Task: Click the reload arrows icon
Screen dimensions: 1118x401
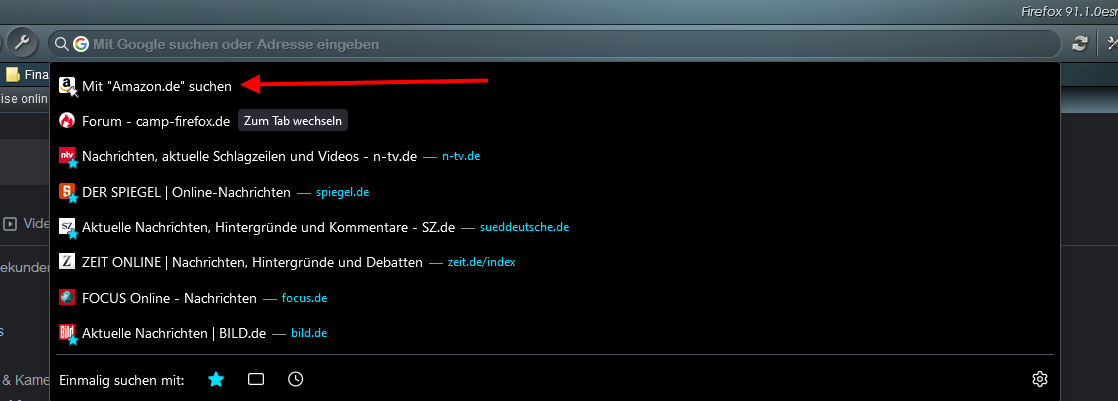Action: tap(1079, 44)
